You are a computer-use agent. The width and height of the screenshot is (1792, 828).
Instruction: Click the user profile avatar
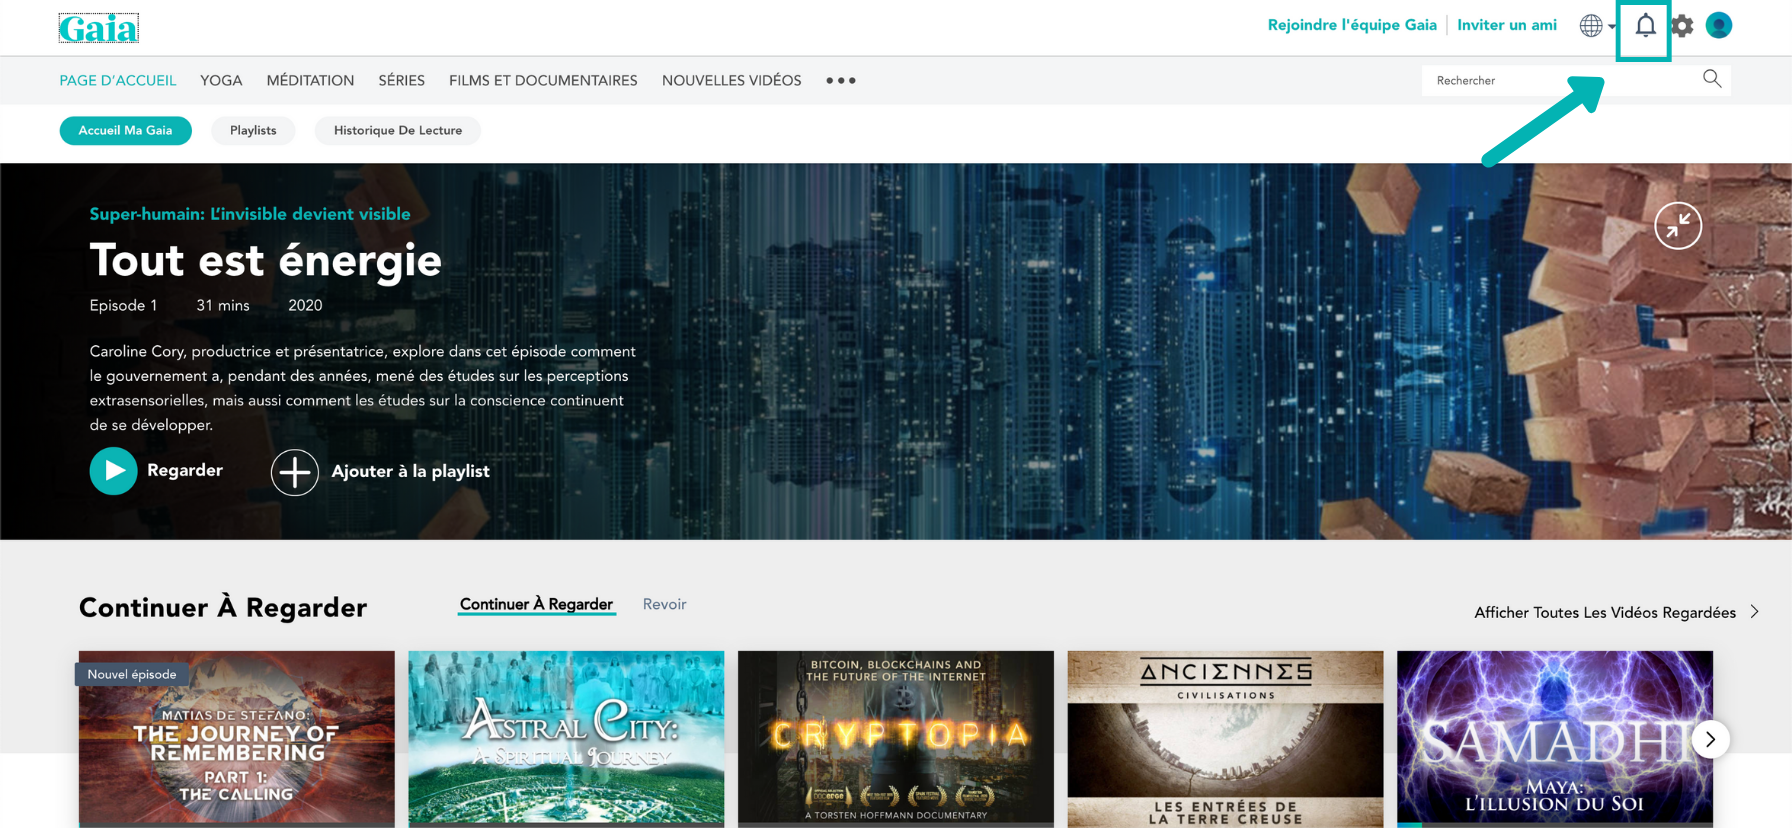point(1719,25)
